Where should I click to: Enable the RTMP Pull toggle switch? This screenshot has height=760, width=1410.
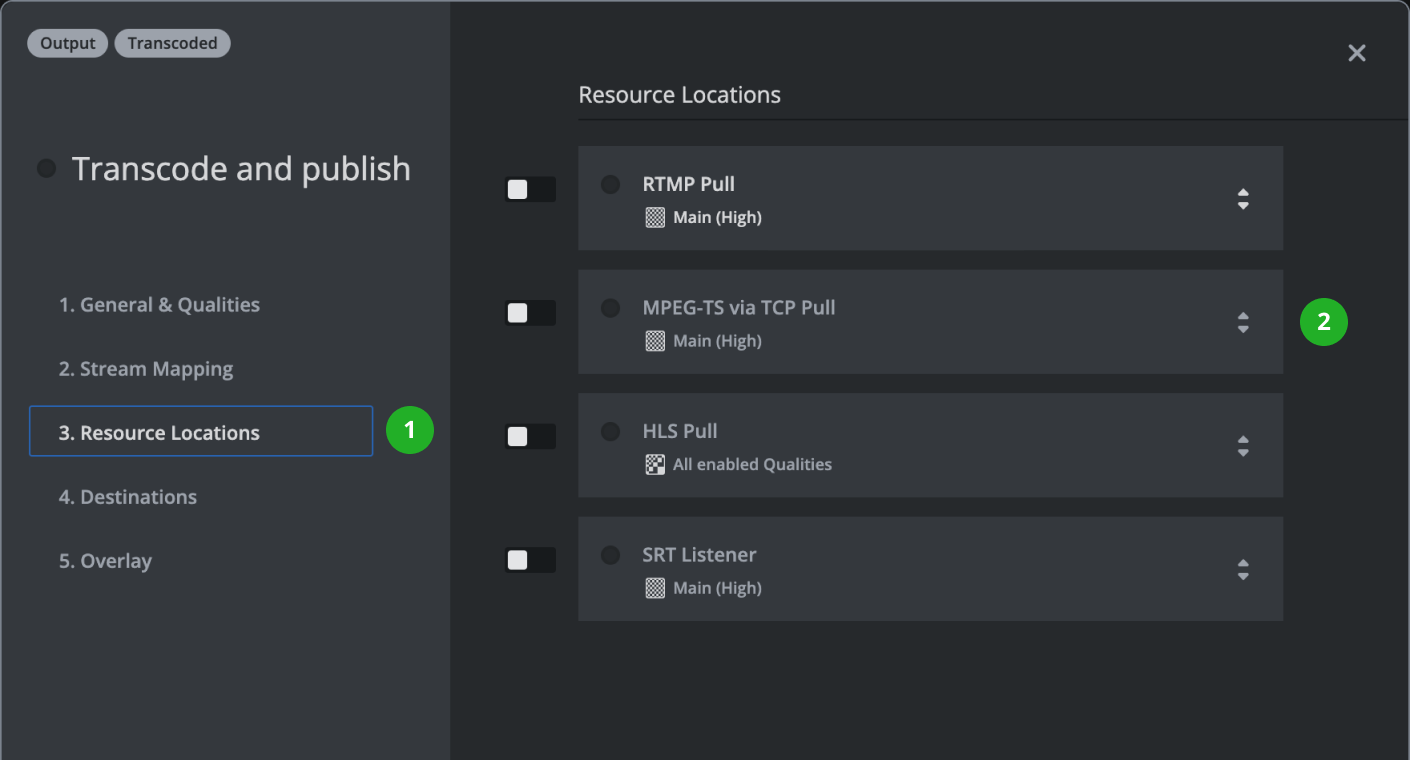pyautogui.click(x=530, y=190)
